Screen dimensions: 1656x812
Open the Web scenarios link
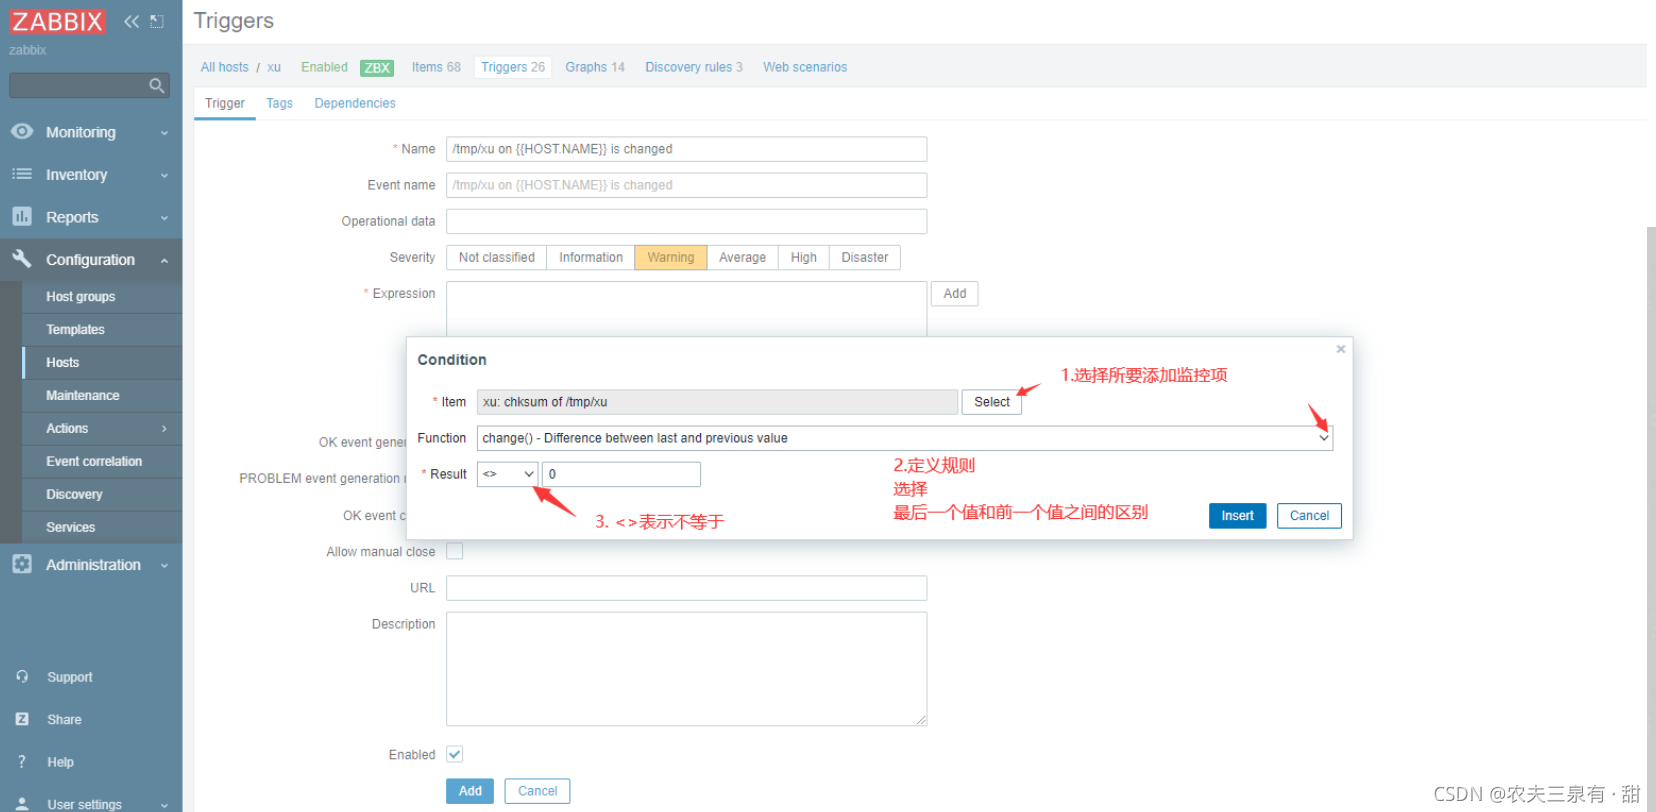coord(805,67)
